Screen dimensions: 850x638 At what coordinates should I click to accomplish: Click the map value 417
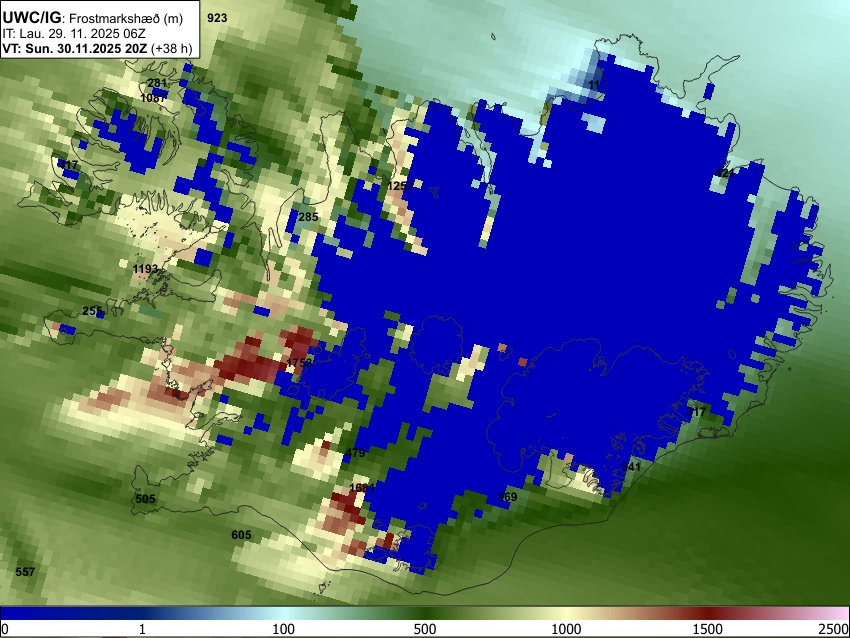pyautogui.click(x=68, y=165)
